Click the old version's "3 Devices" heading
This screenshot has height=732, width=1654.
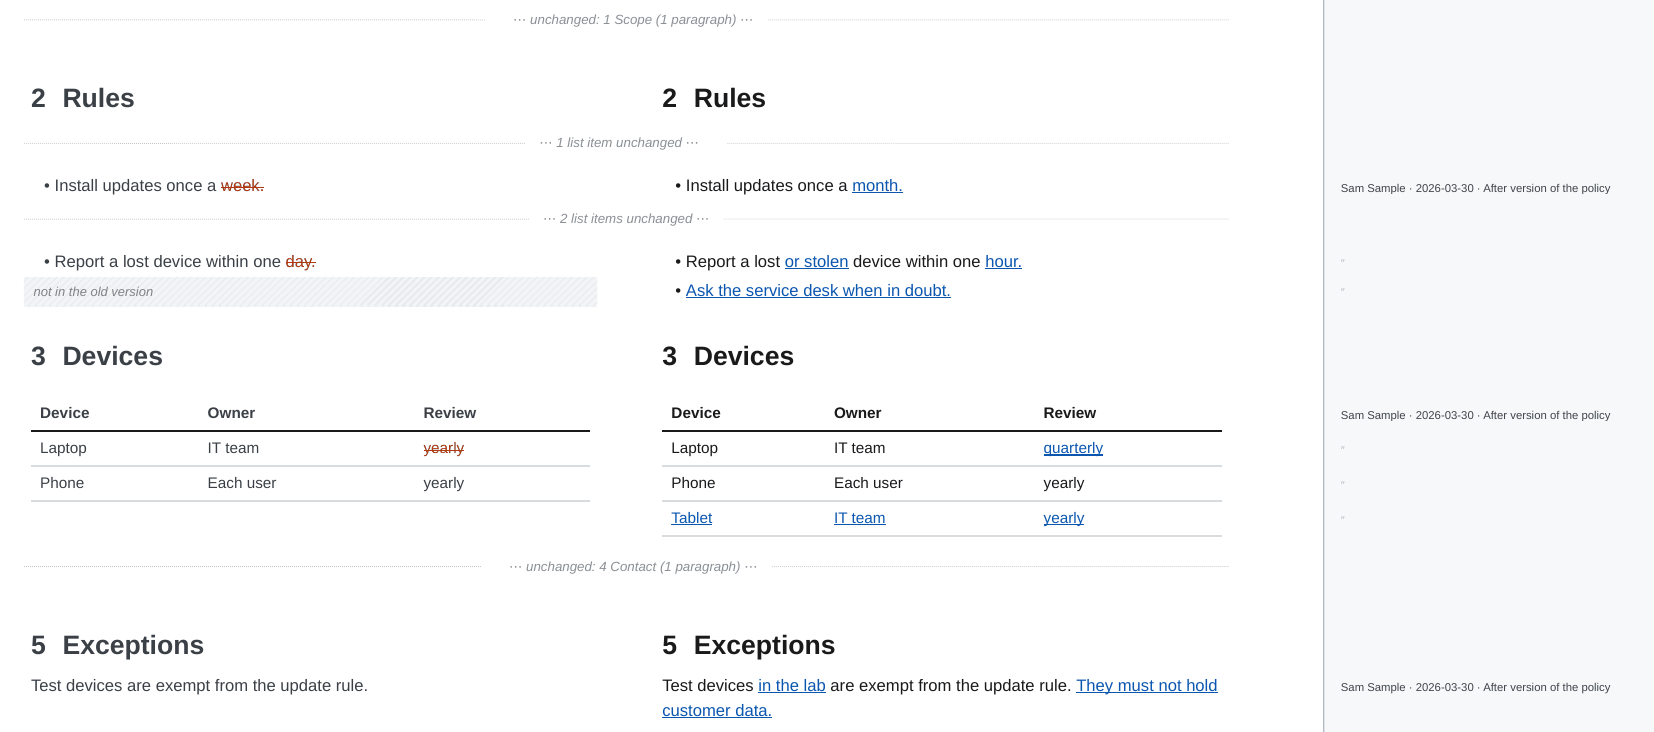point(97,356)
